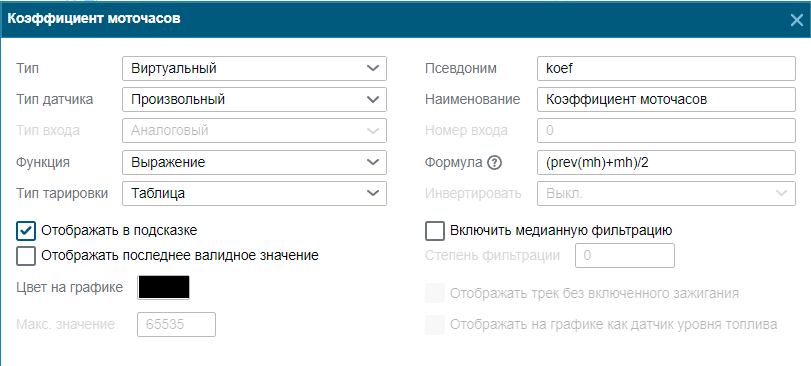The image size is (811, 366).
Task: Click the Степень фильтрации input field
Action: [x=625, y=255]
